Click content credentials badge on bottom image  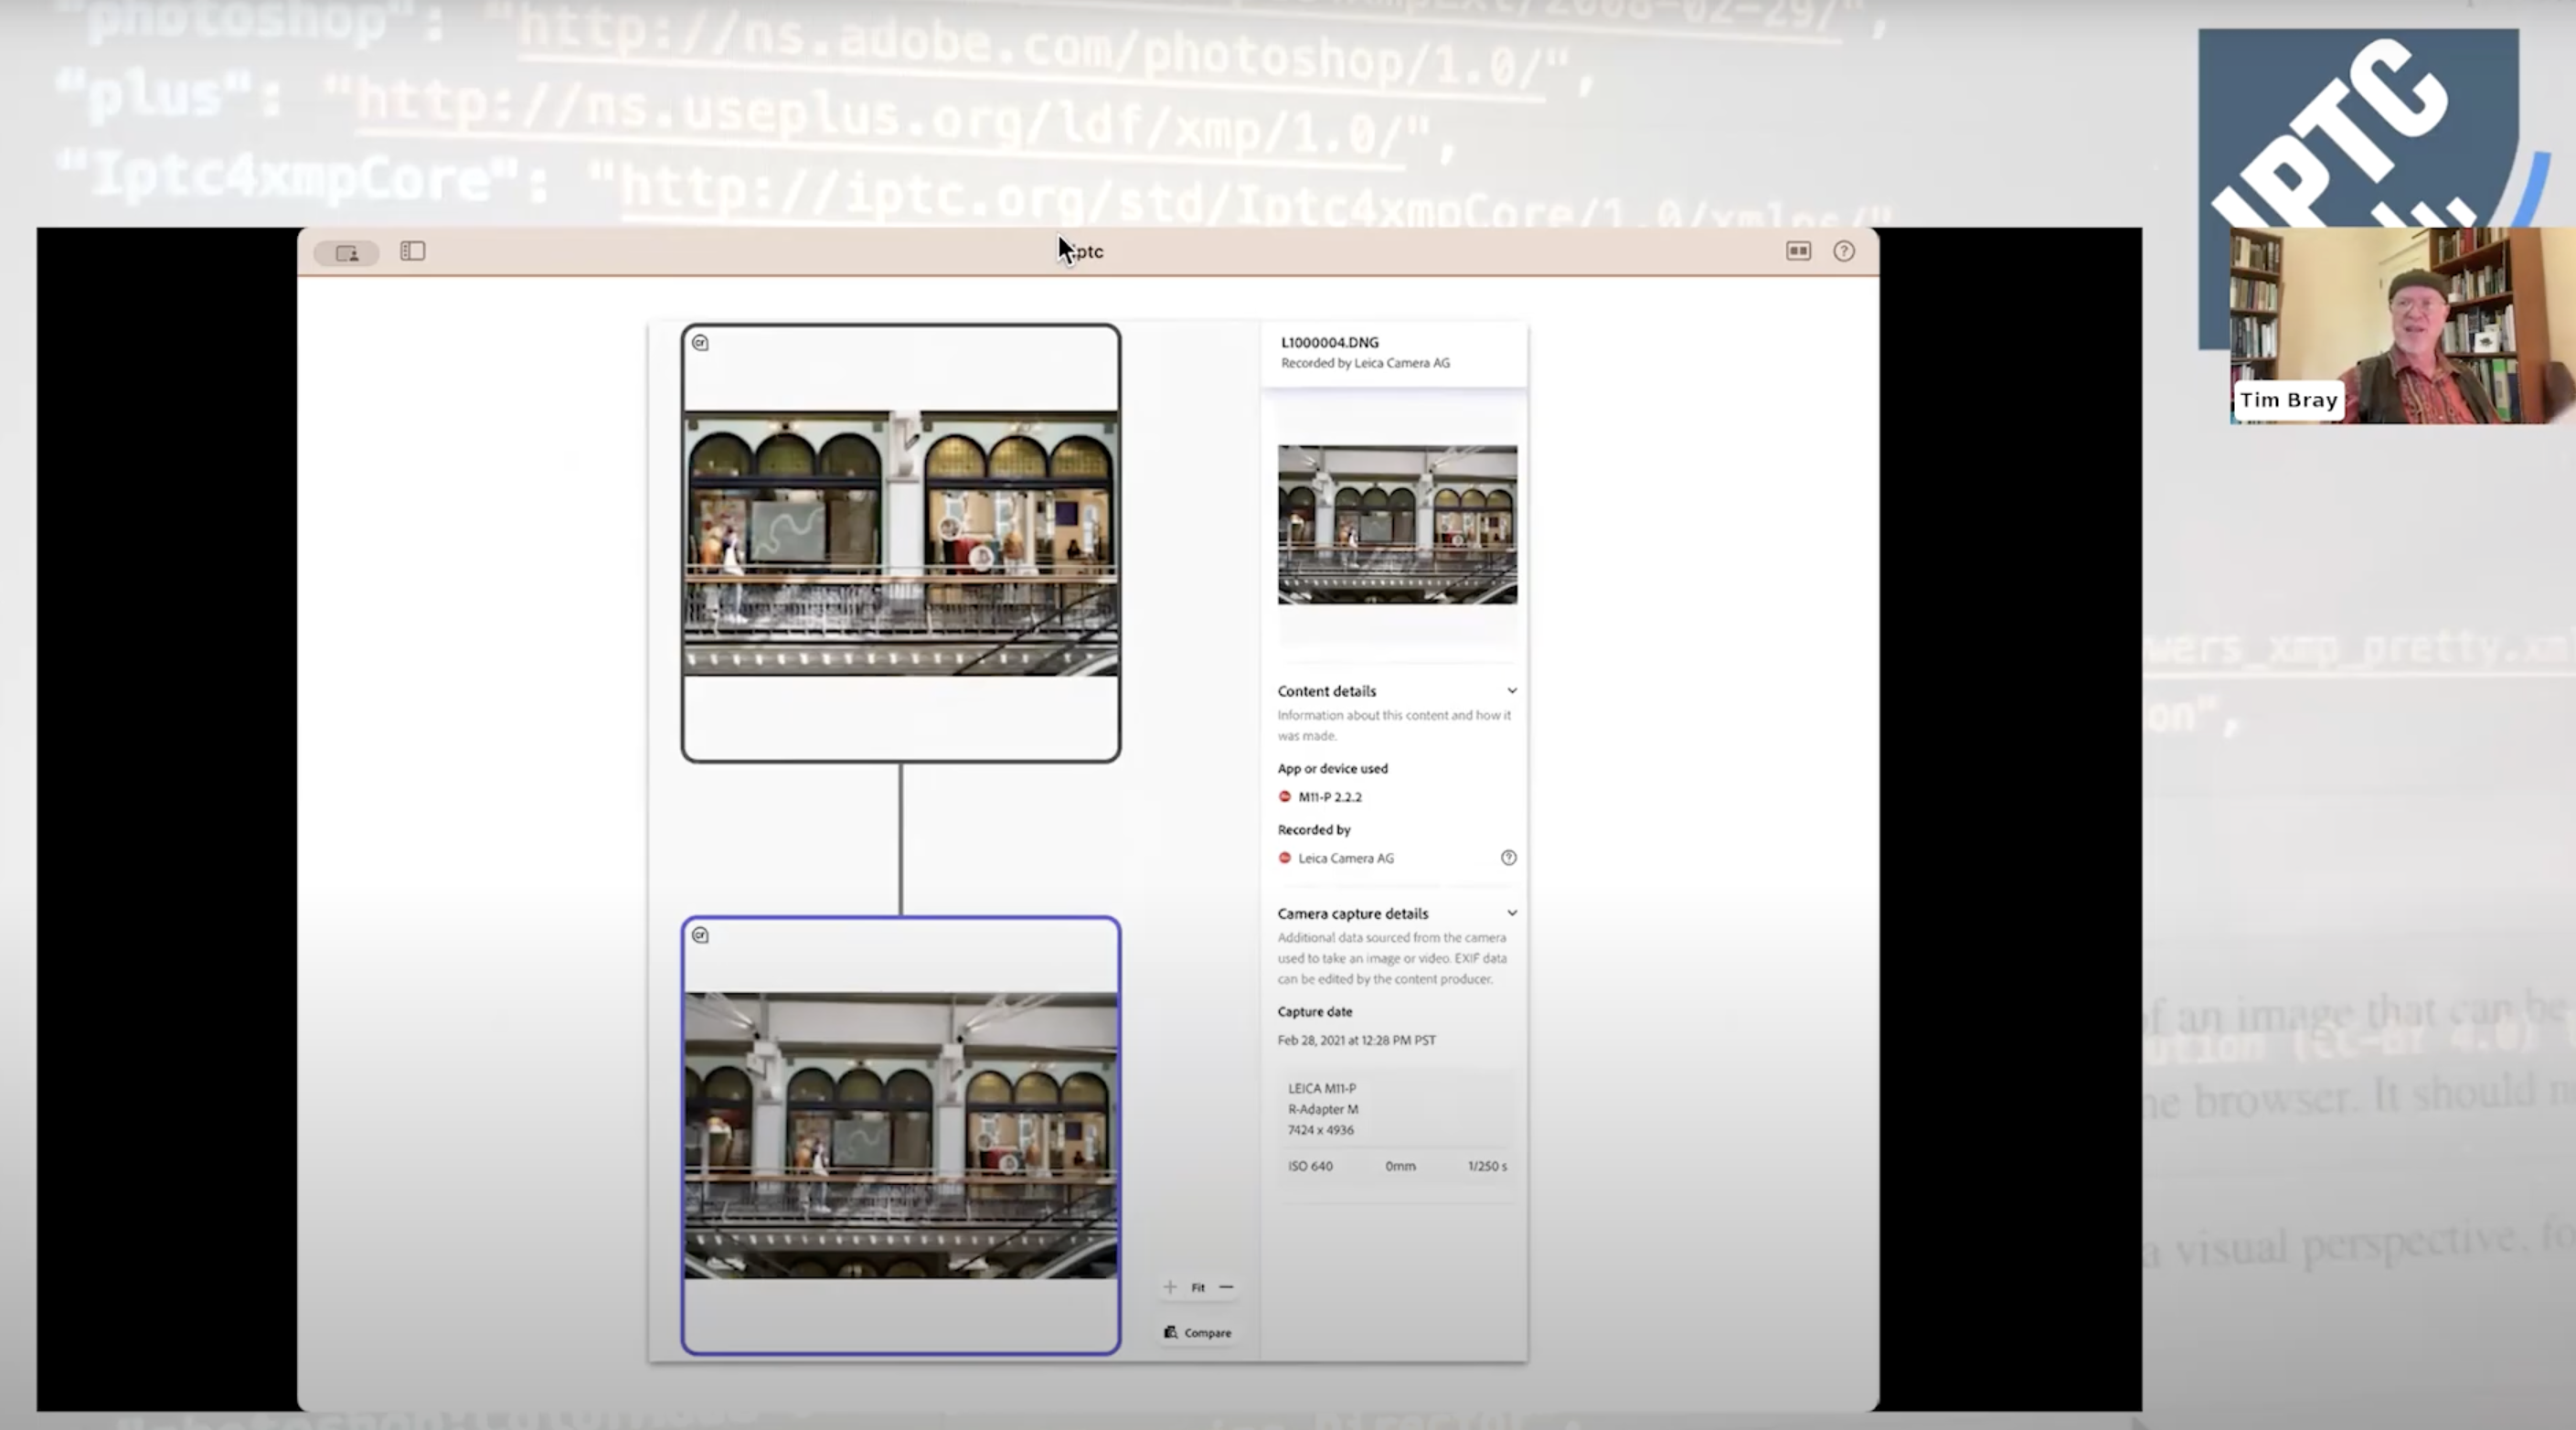pyautogui.click(x=700, y=935)
